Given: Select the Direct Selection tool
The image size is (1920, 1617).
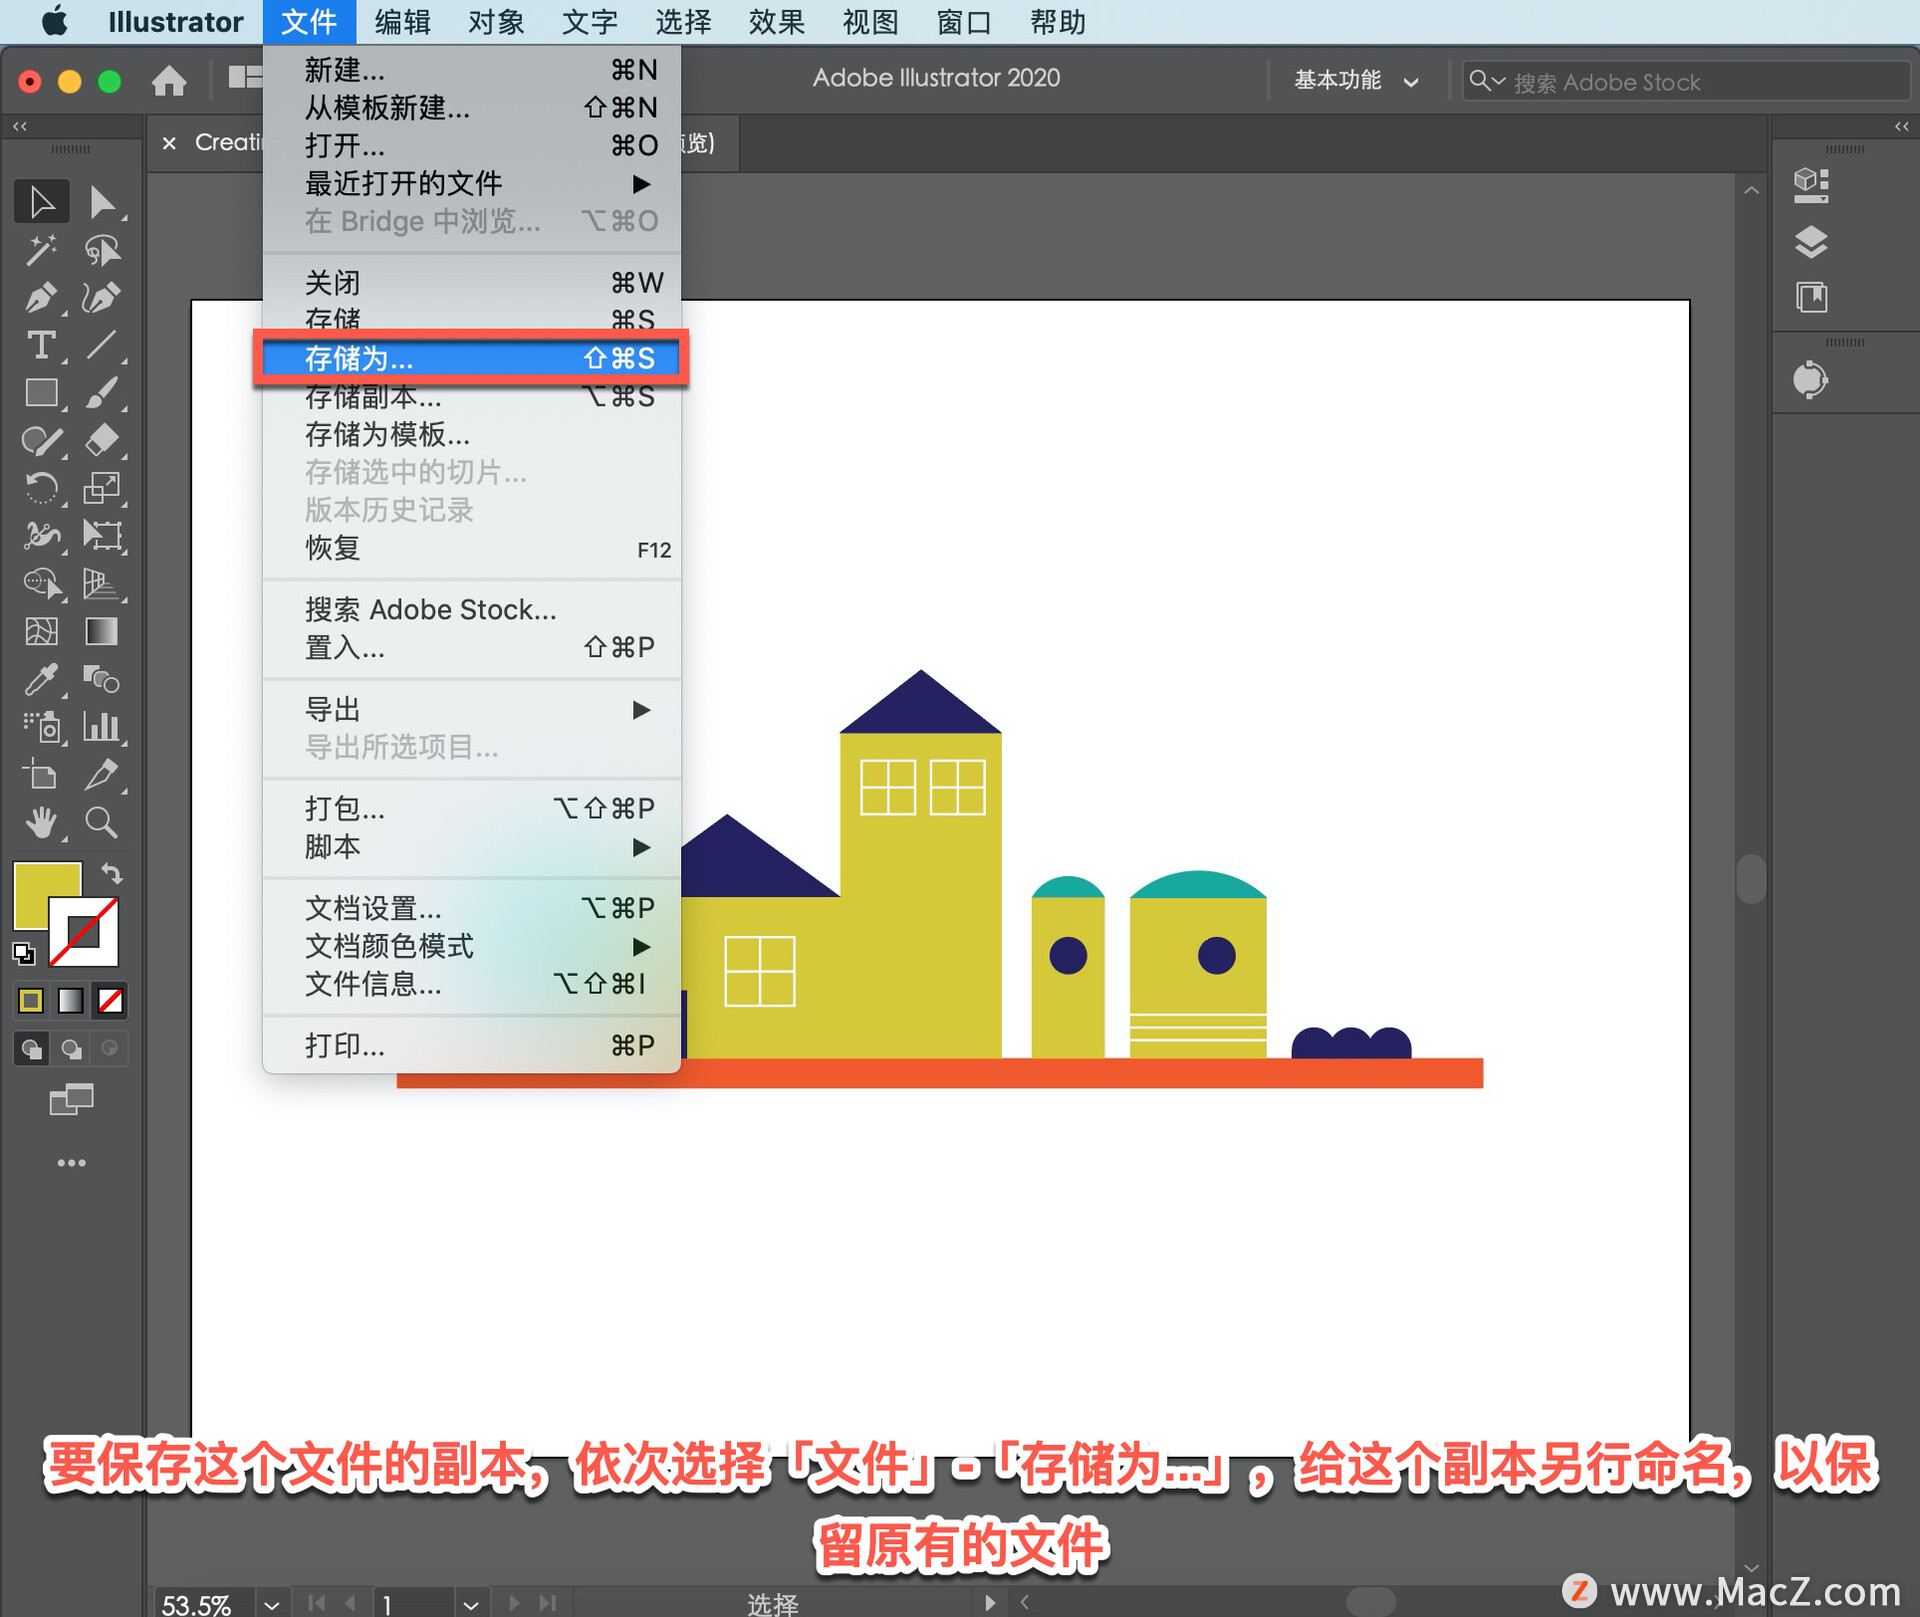Looking at the screenshot, I should (102, 202).
